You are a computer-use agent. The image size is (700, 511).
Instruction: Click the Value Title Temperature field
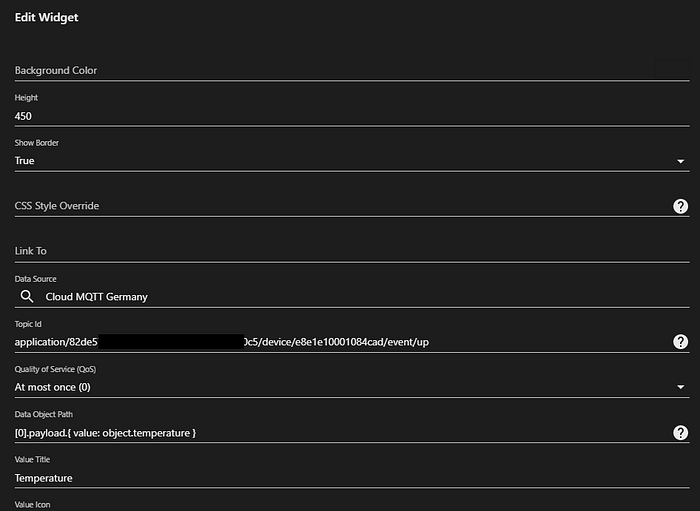[352, 478]
